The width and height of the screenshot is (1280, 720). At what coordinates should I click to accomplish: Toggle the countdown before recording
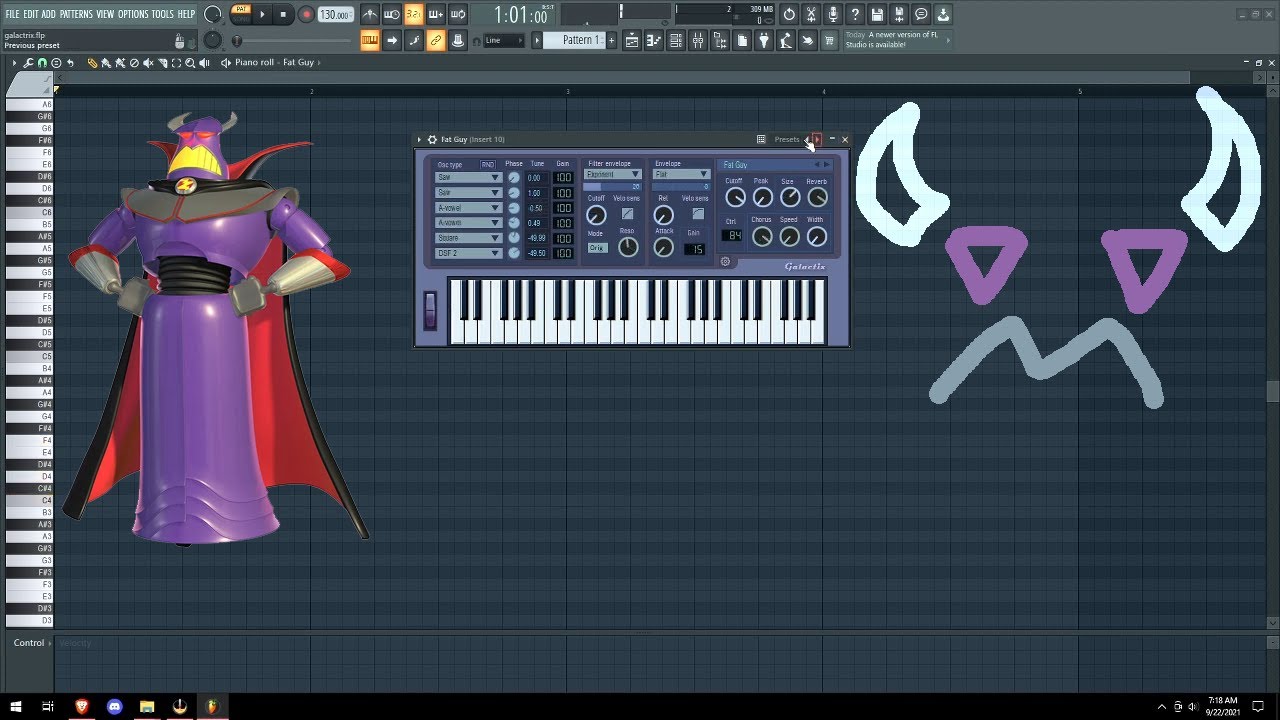(x=413, y=15)
